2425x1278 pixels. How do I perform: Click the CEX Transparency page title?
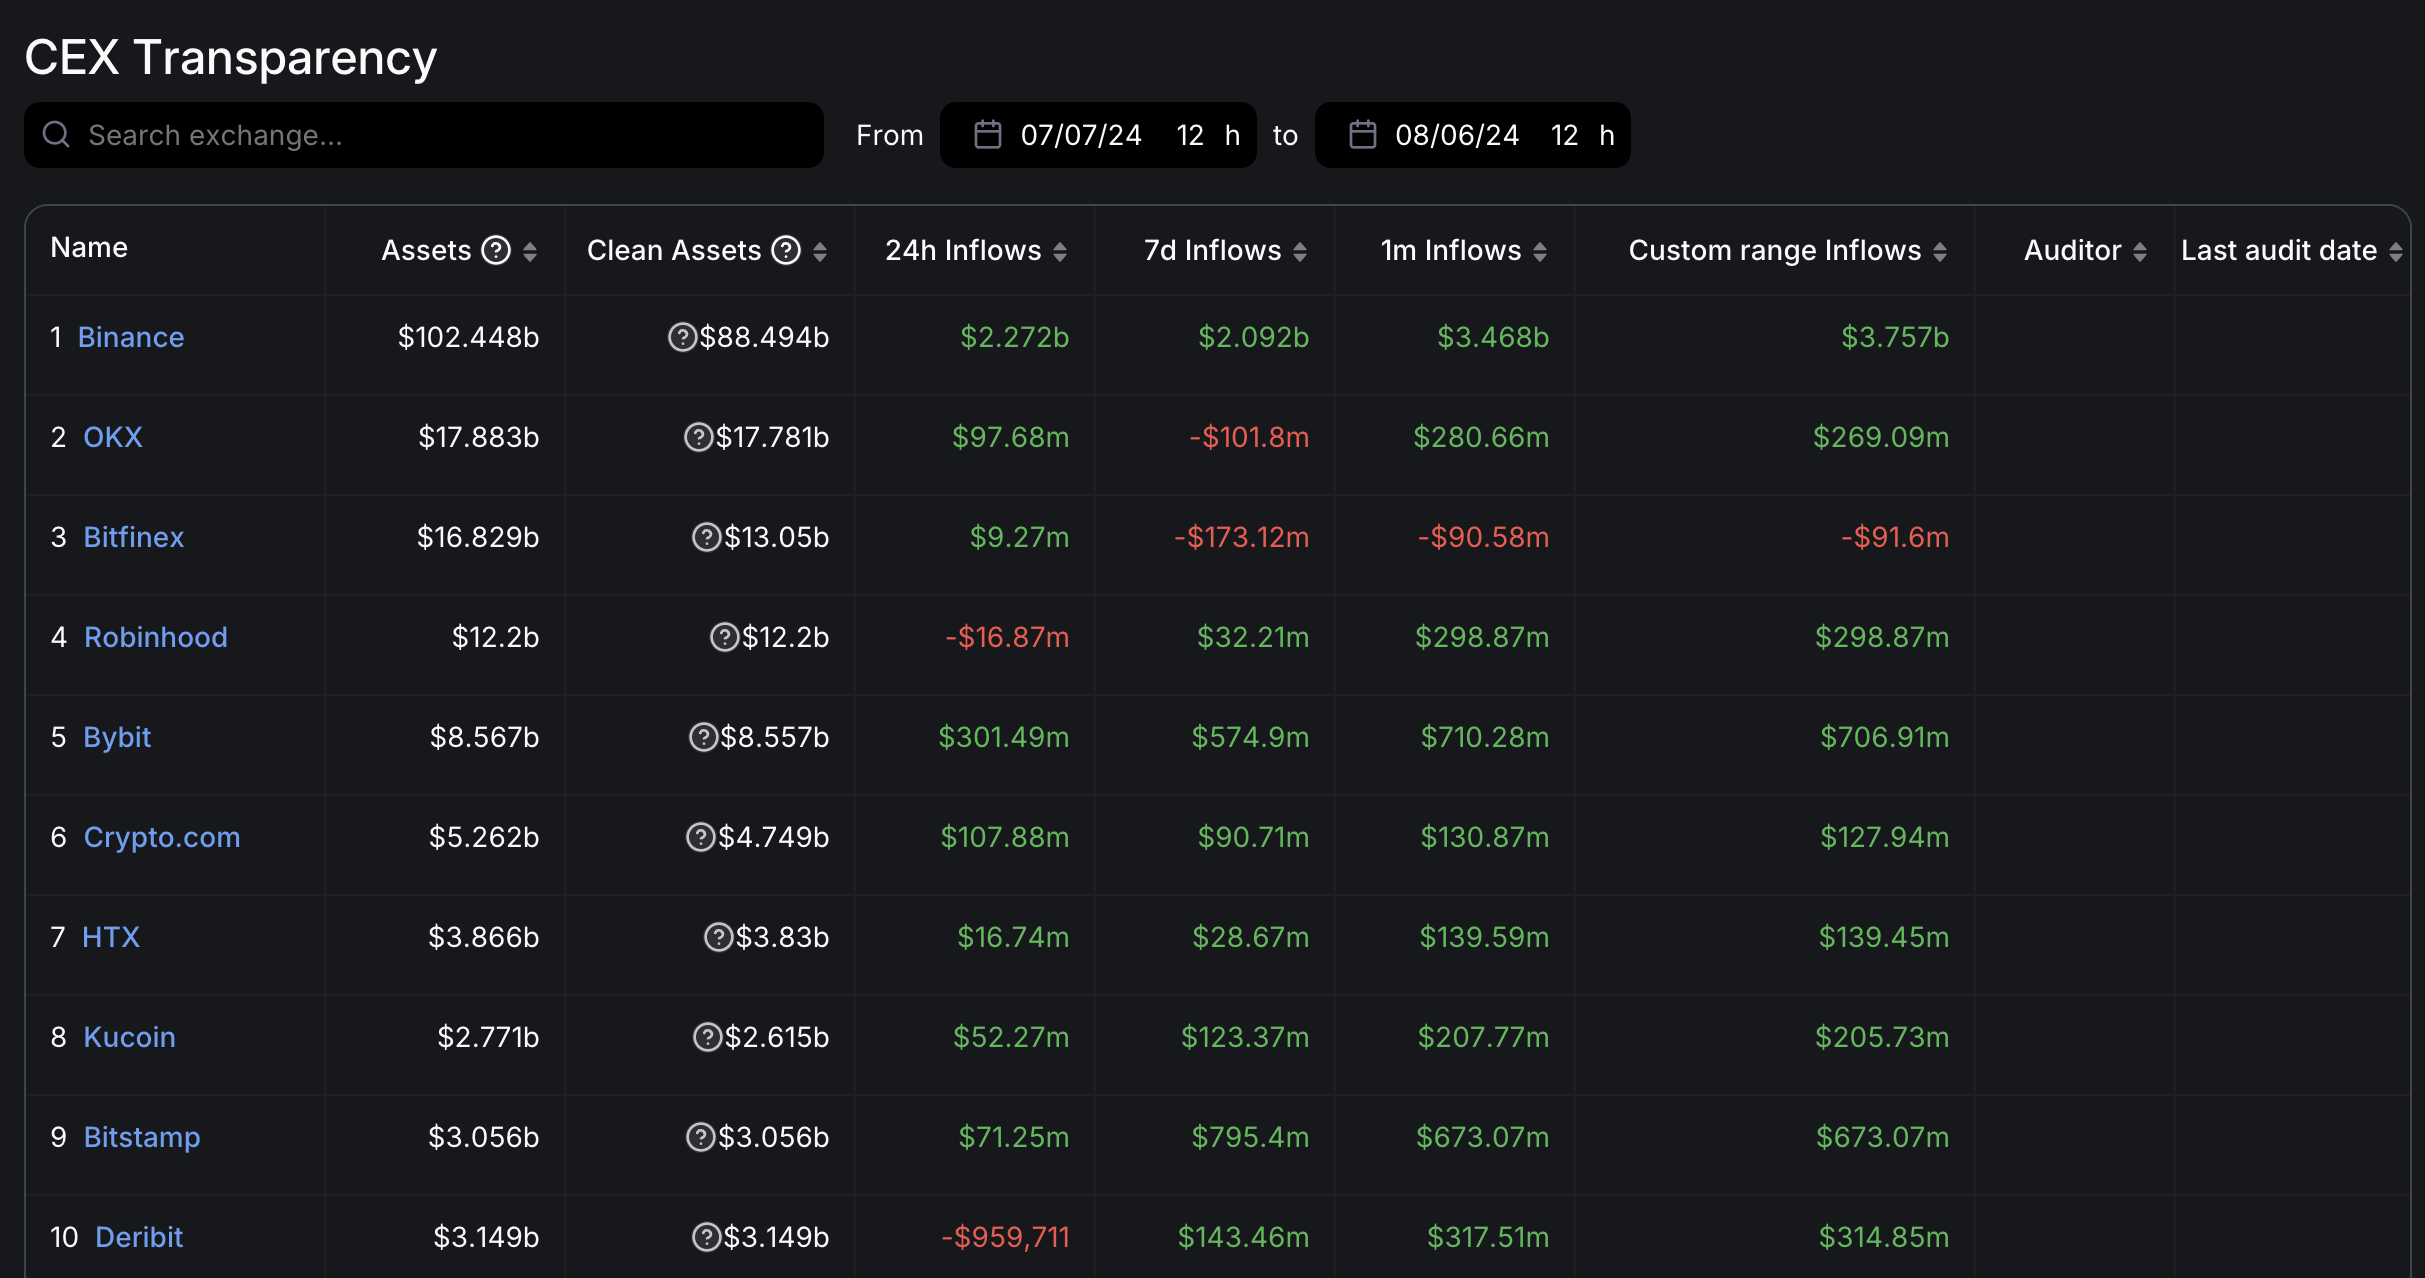(231, 57)
